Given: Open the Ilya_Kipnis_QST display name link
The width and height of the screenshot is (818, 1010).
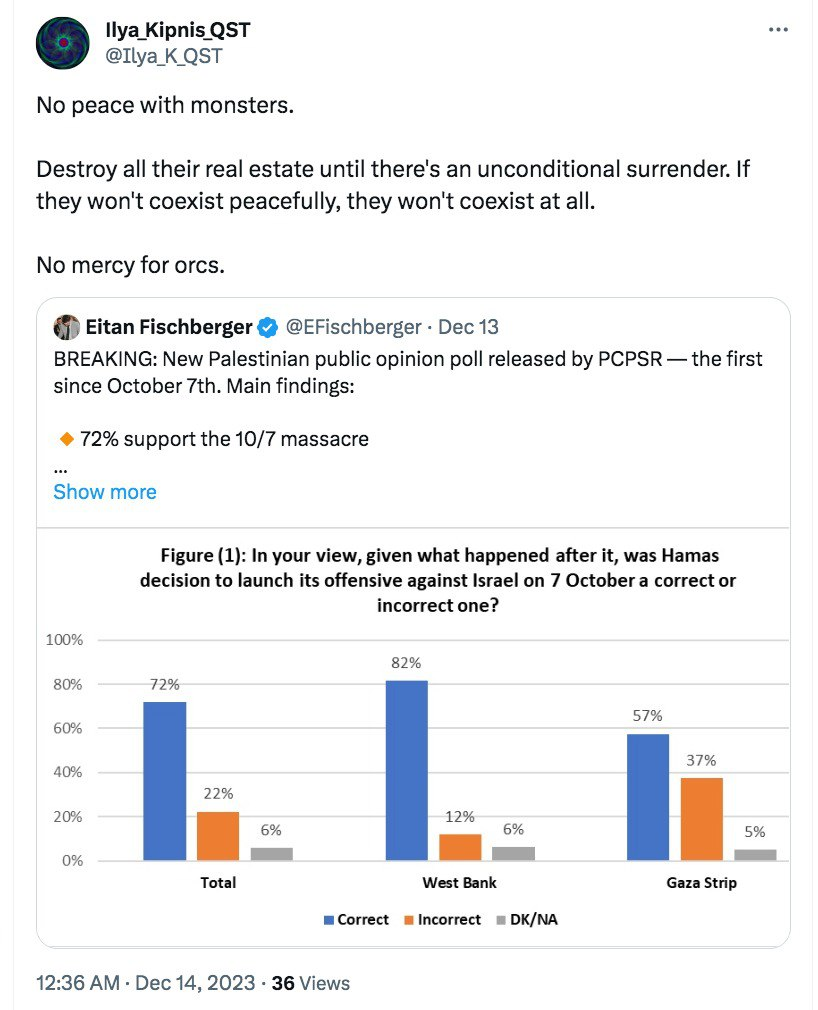Looking at the screenshot, I should point(177,31).
